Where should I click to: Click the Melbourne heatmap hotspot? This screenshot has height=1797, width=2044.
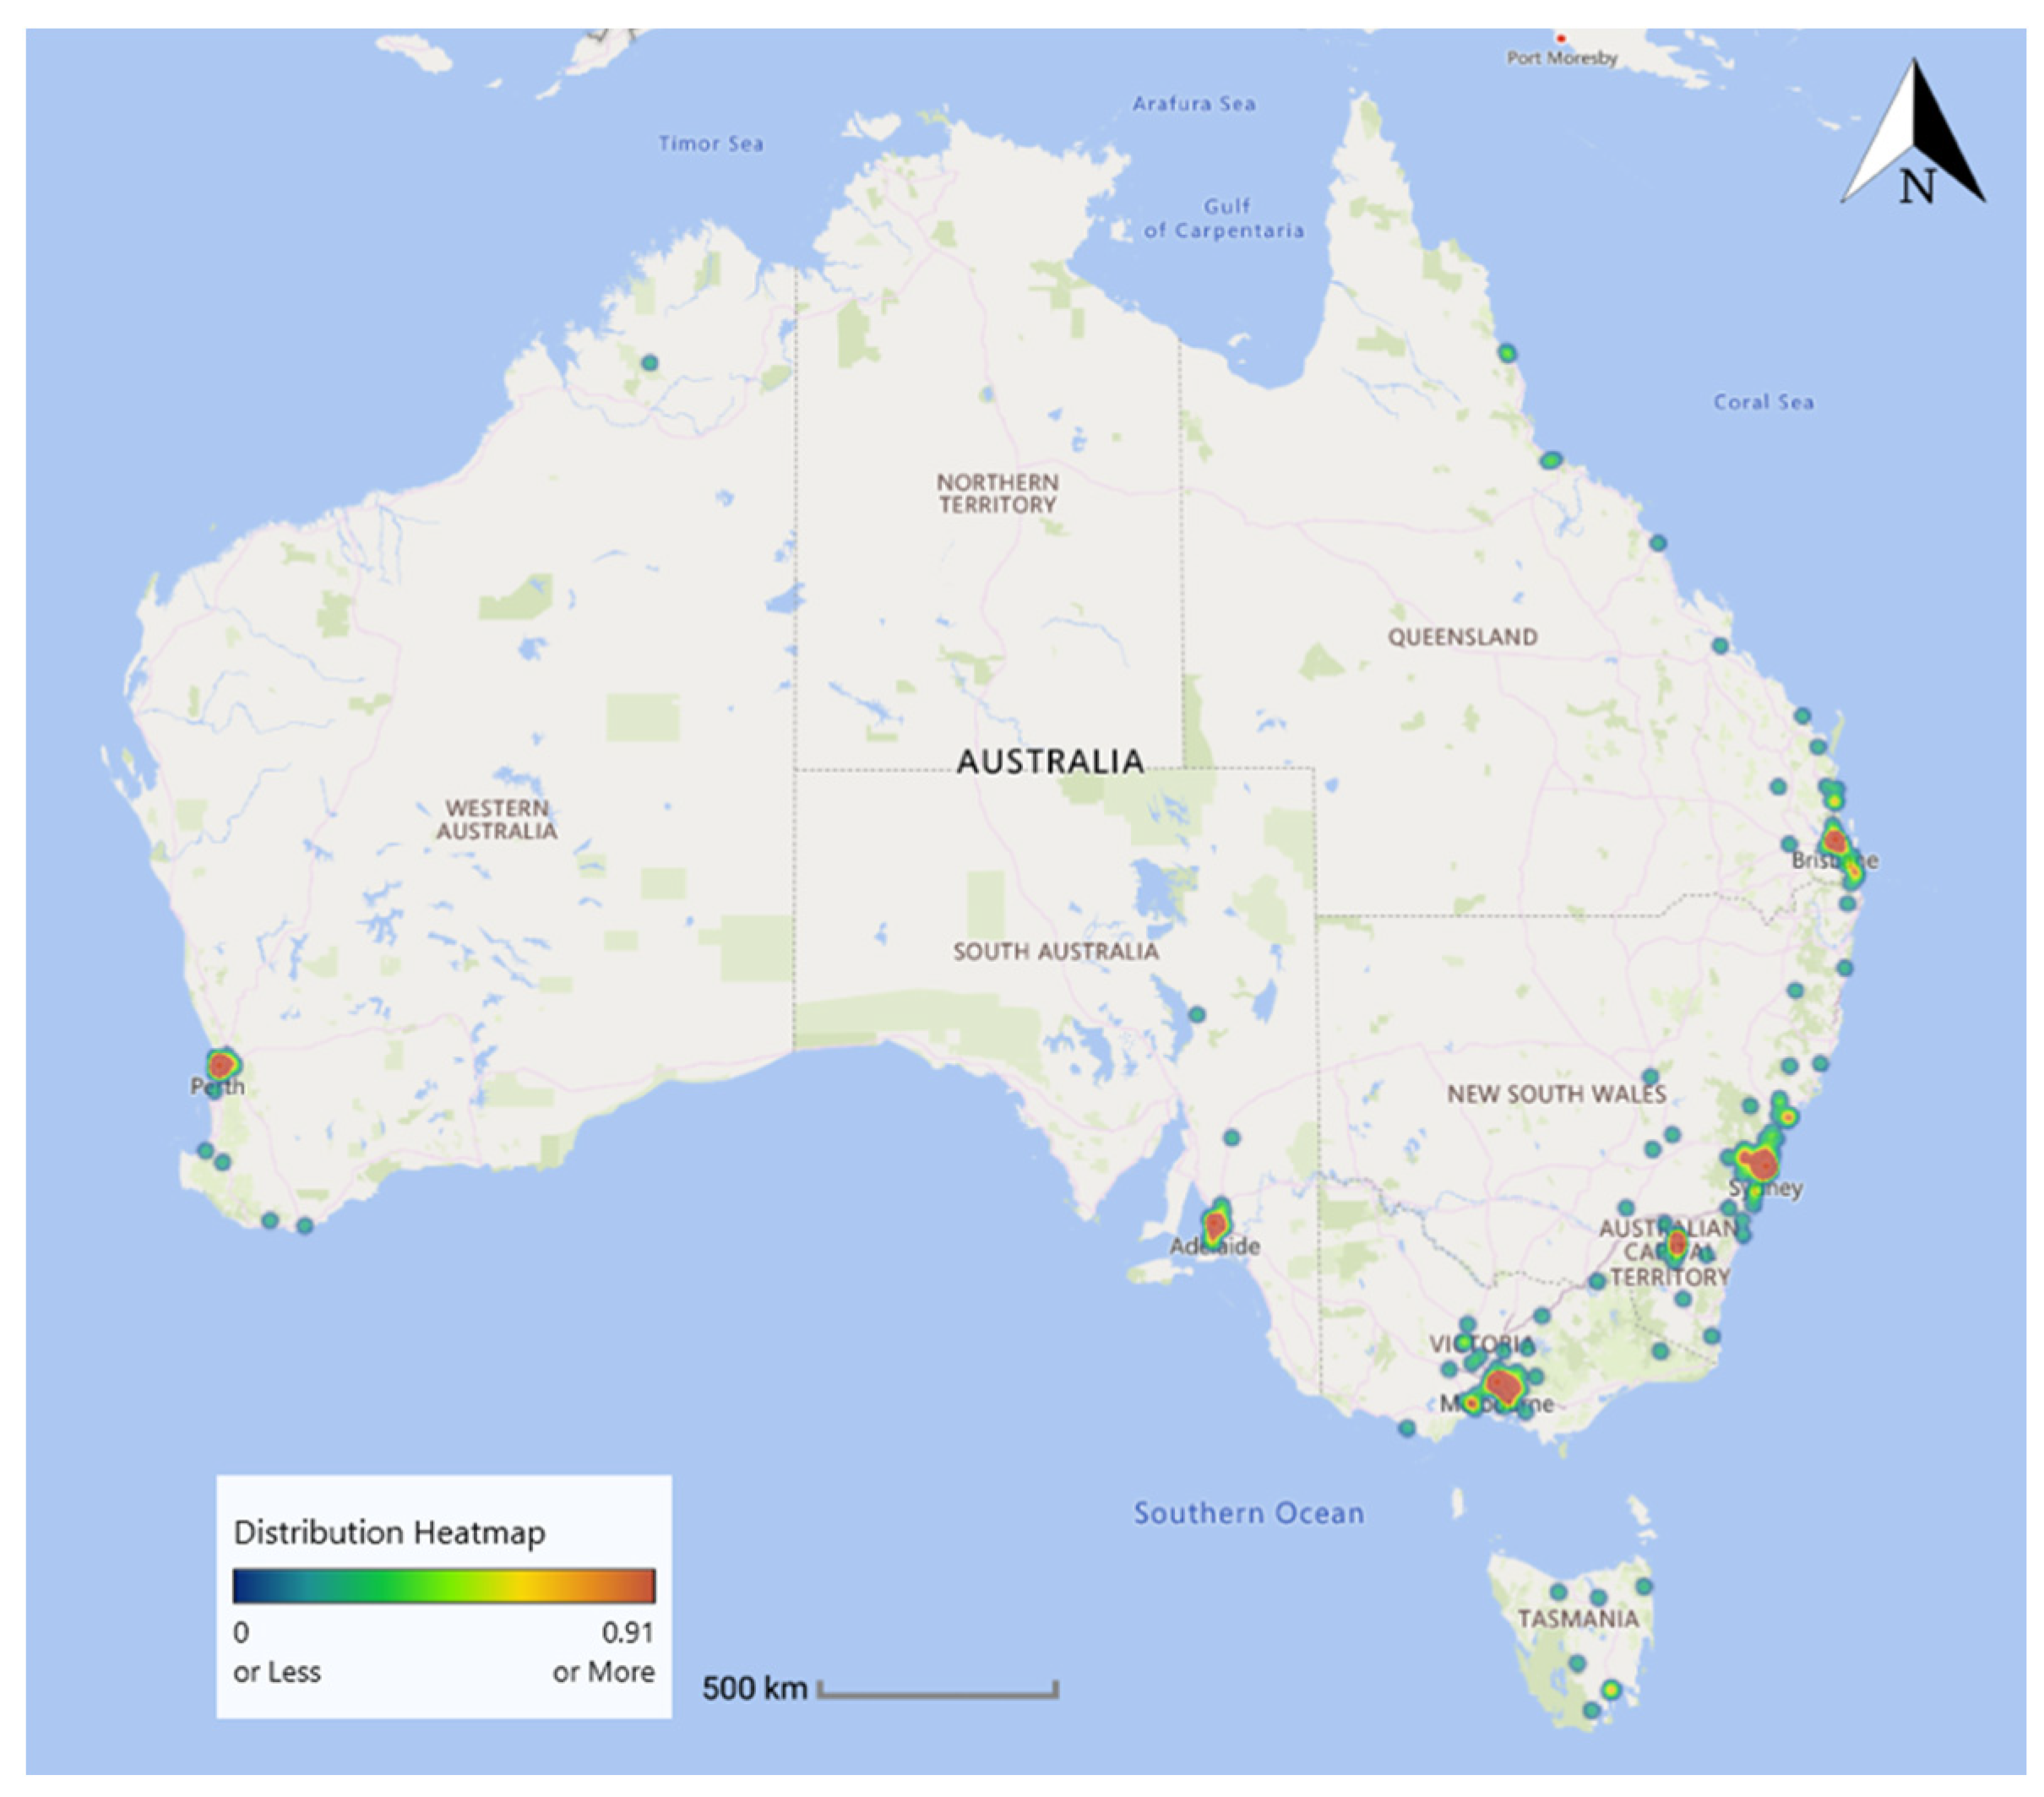coord(1501,1385)
